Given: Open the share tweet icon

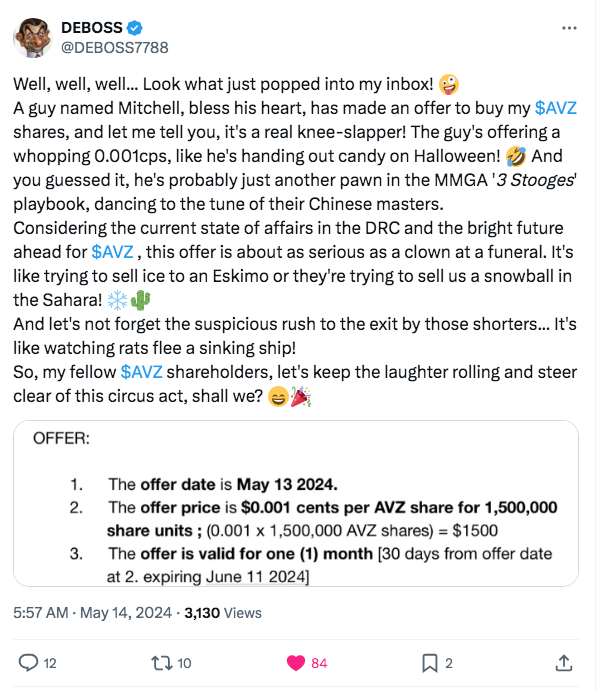Looking at the screenshot, I should (x=563, y=662).
